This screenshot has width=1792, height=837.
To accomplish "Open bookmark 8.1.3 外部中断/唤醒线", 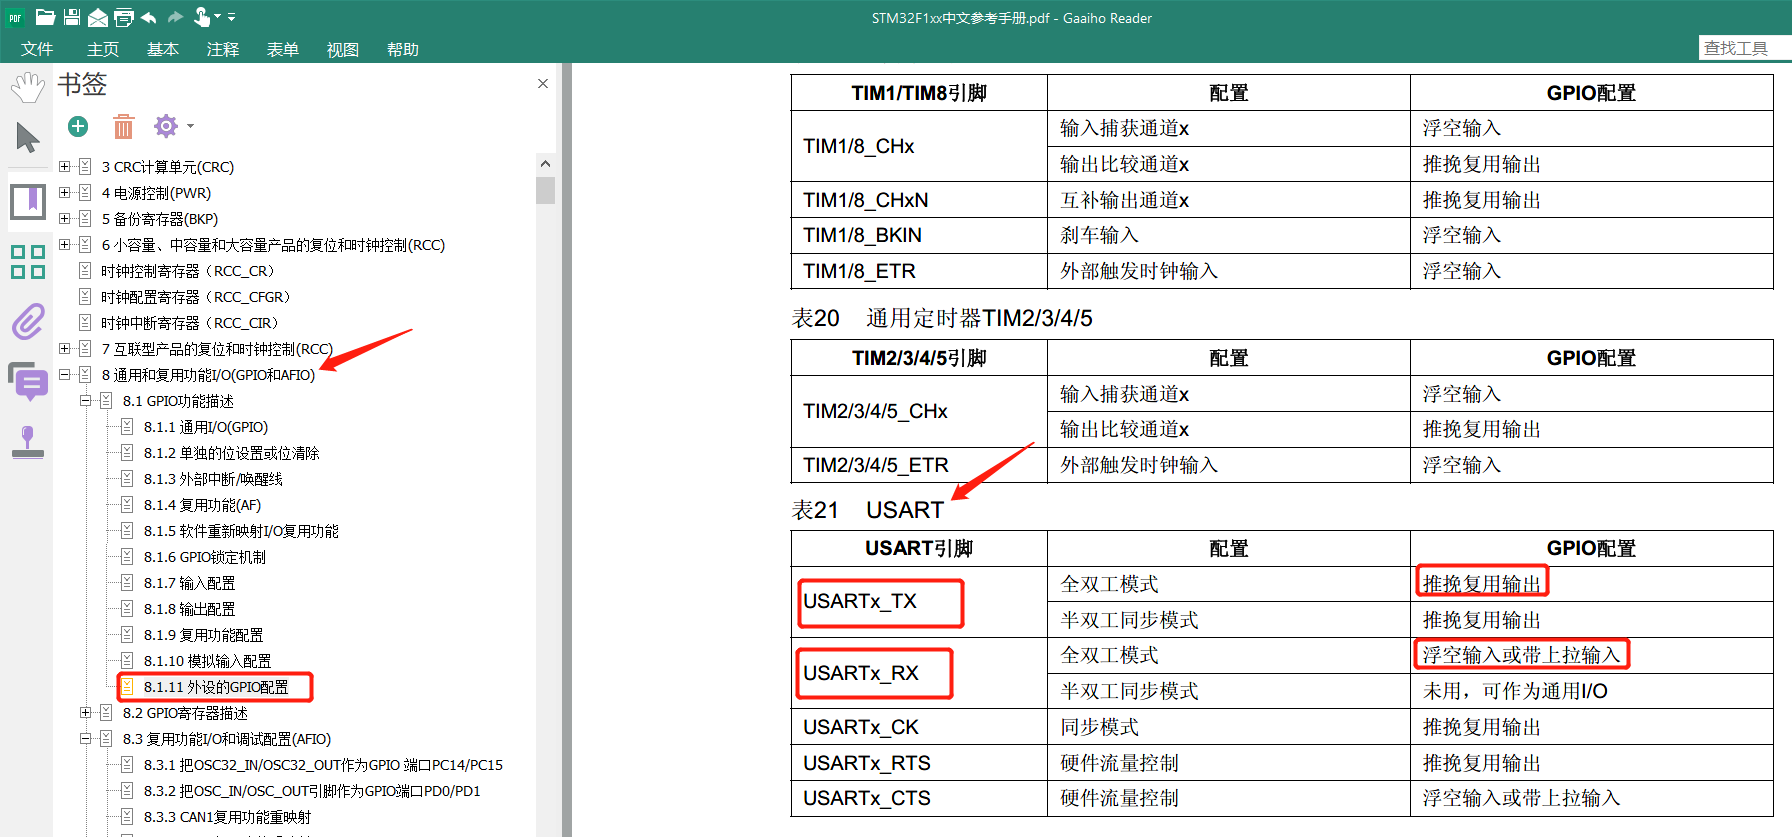I will pyautogui.click(x=213, y=479).
